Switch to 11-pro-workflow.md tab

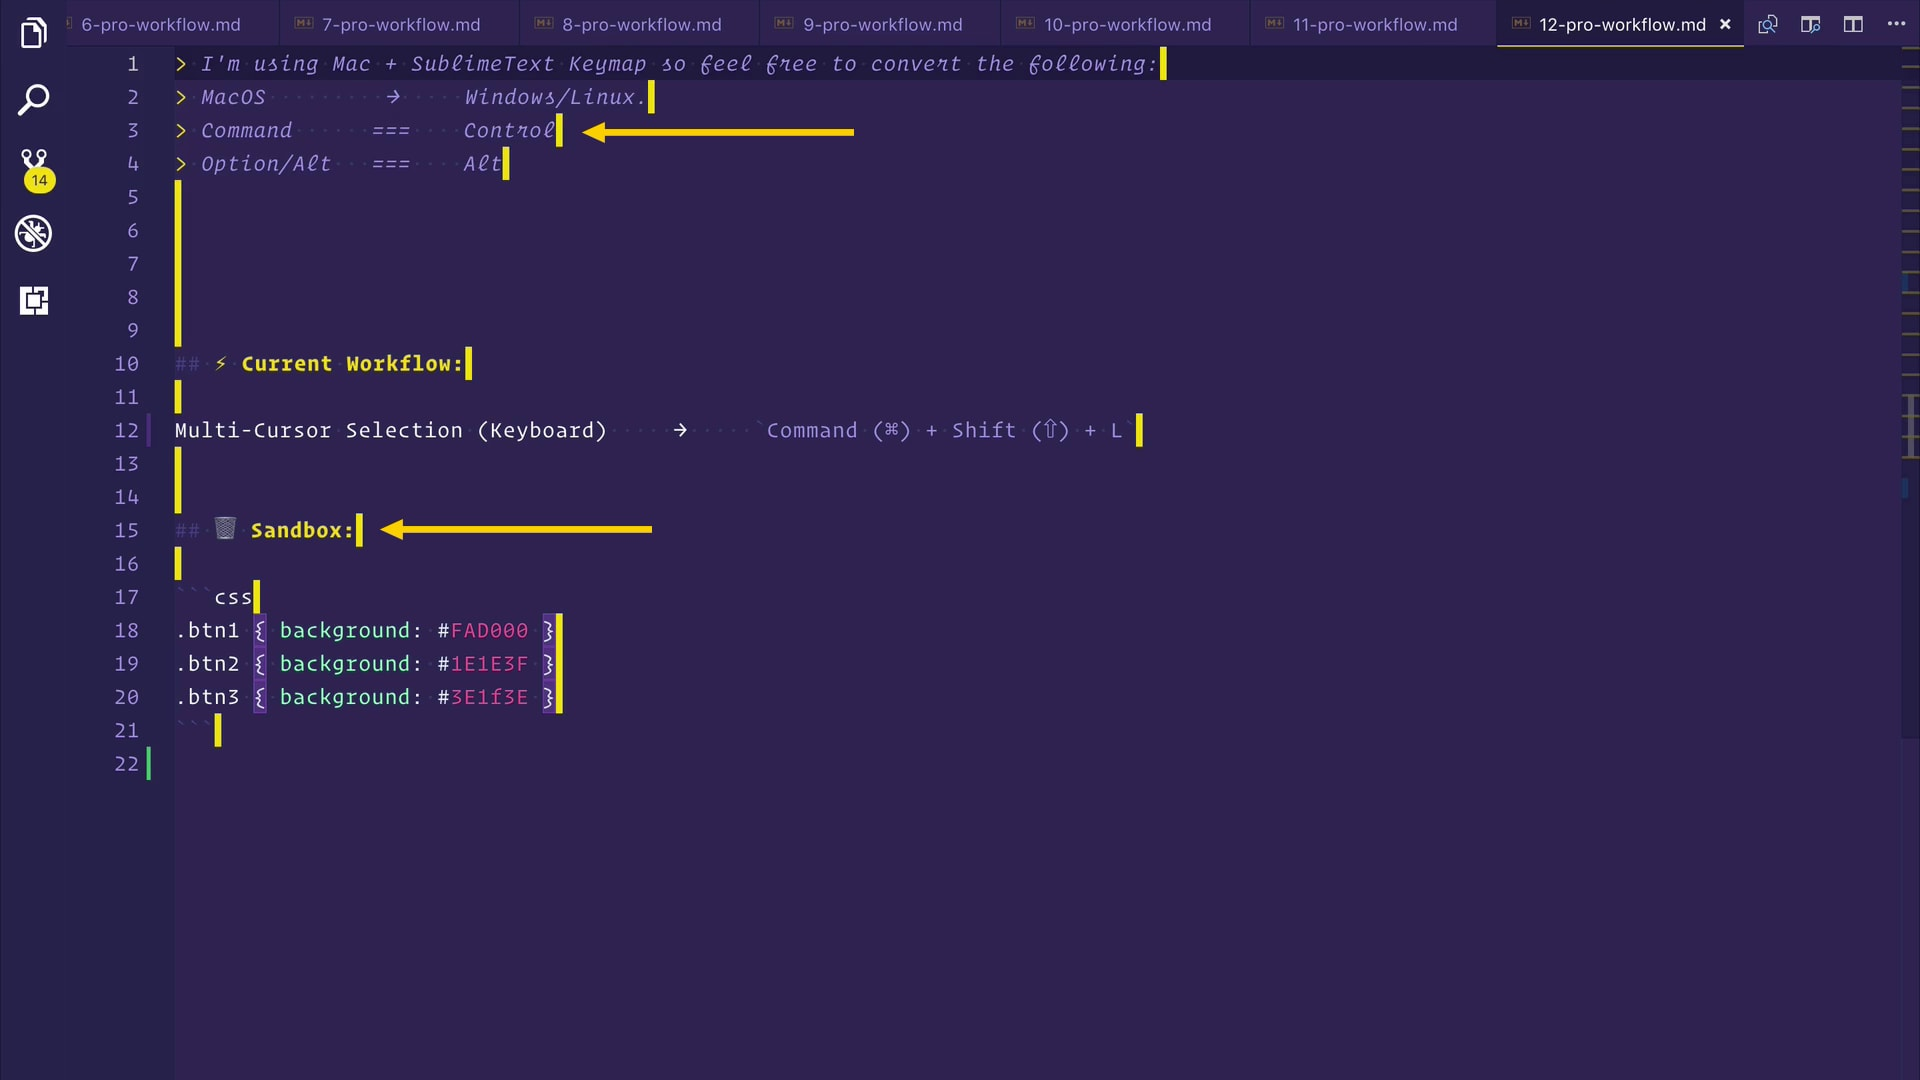point(1375,24)
